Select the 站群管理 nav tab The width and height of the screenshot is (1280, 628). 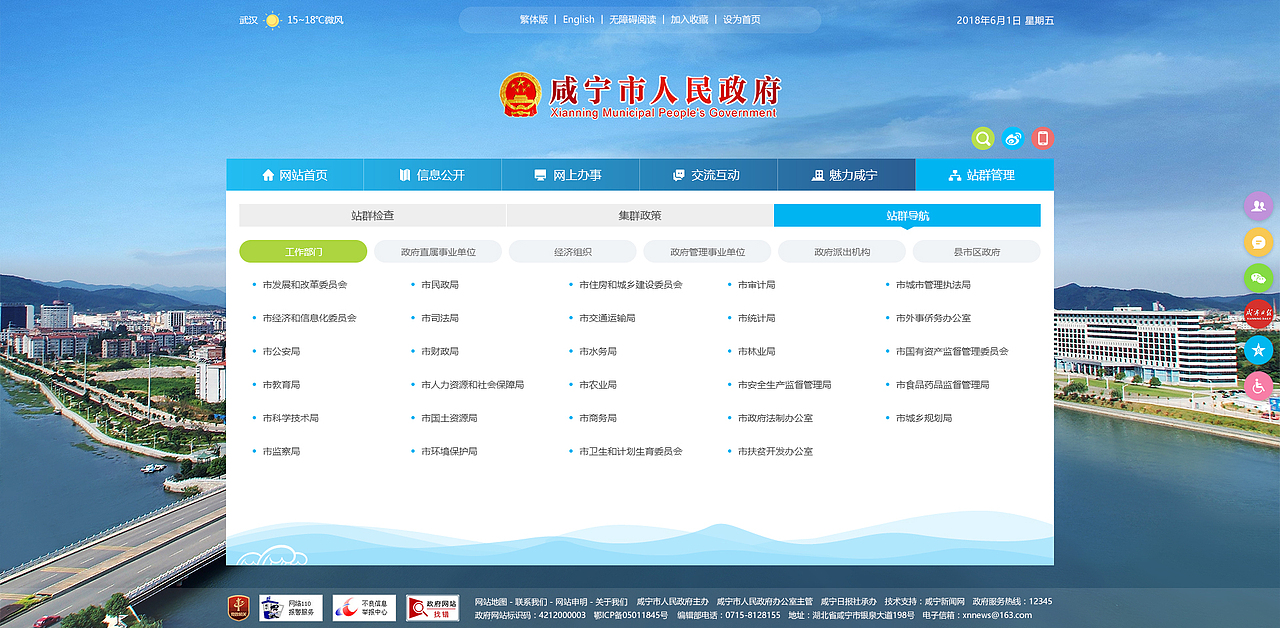984,175
